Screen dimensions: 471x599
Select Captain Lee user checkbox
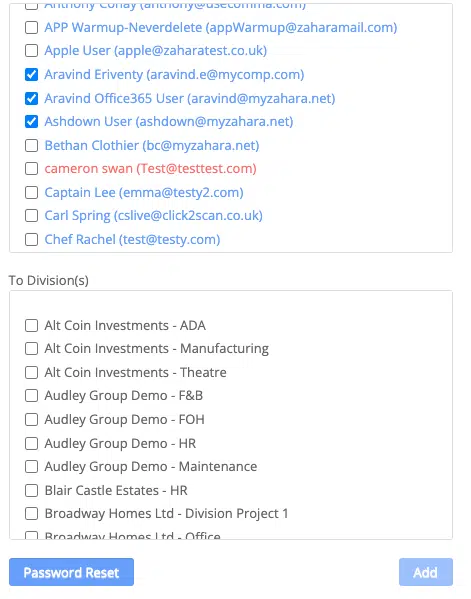coord(31,192)
